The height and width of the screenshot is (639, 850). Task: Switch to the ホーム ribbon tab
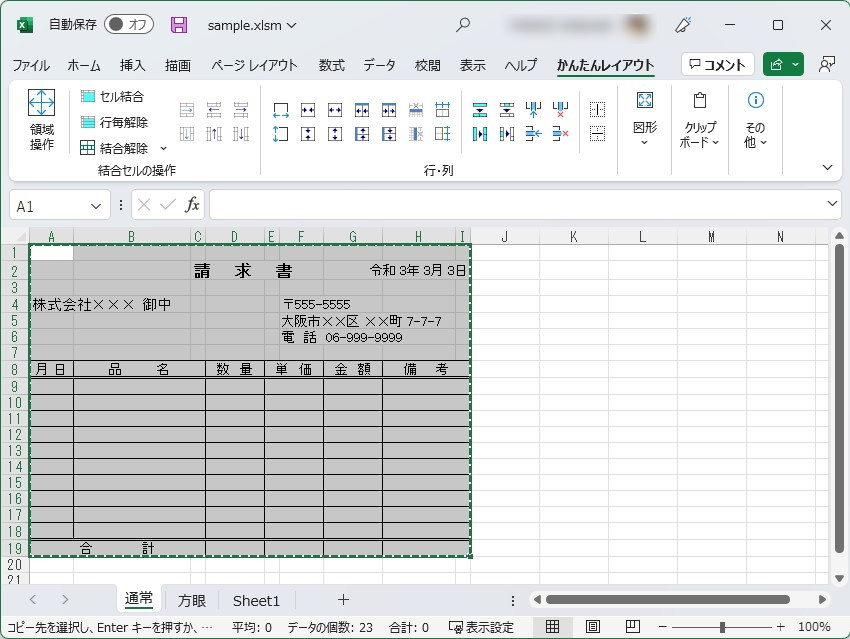[84, 64]
